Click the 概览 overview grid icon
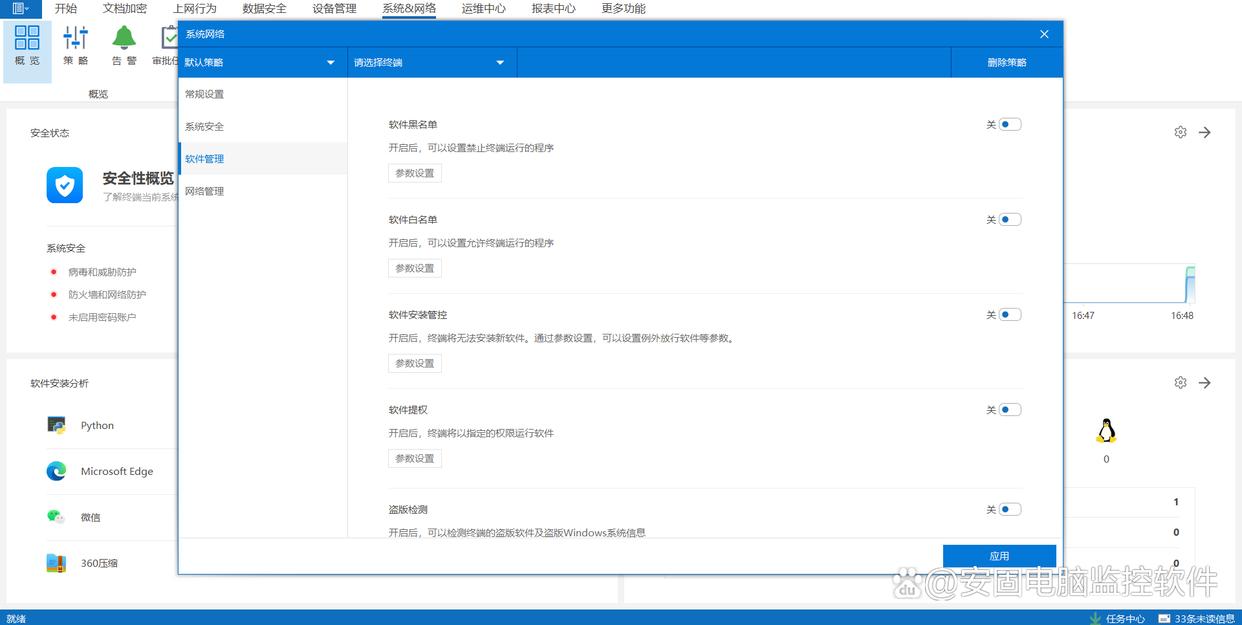 (27, 38)
